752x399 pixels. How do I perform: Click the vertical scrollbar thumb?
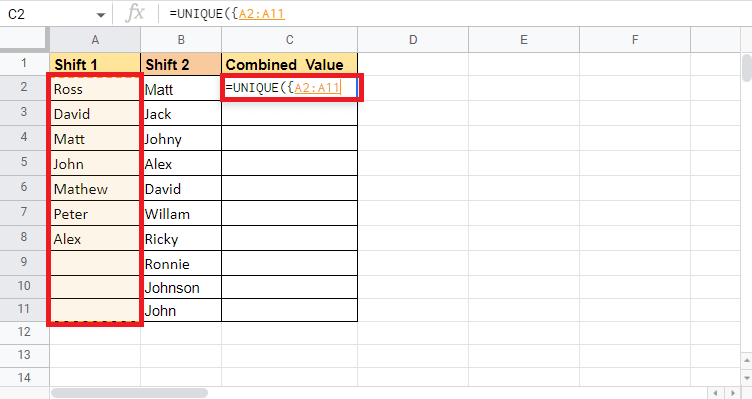click(747, 68)
